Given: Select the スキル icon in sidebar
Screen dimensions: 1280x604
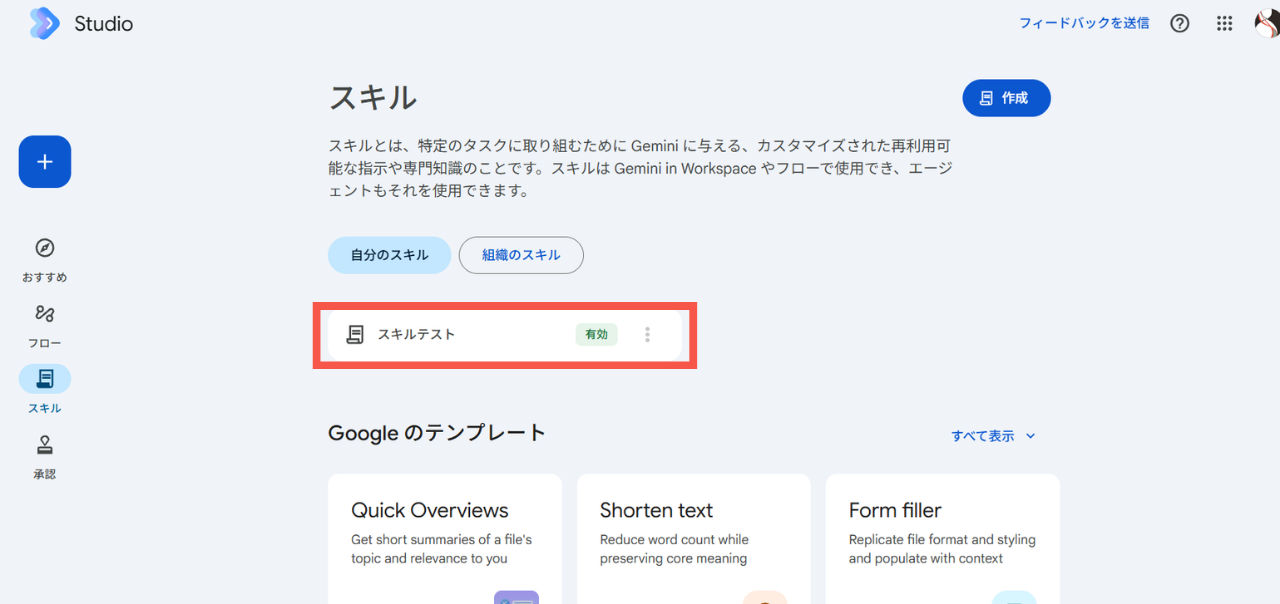Looking at the screenshot, I should click(45, 379).
